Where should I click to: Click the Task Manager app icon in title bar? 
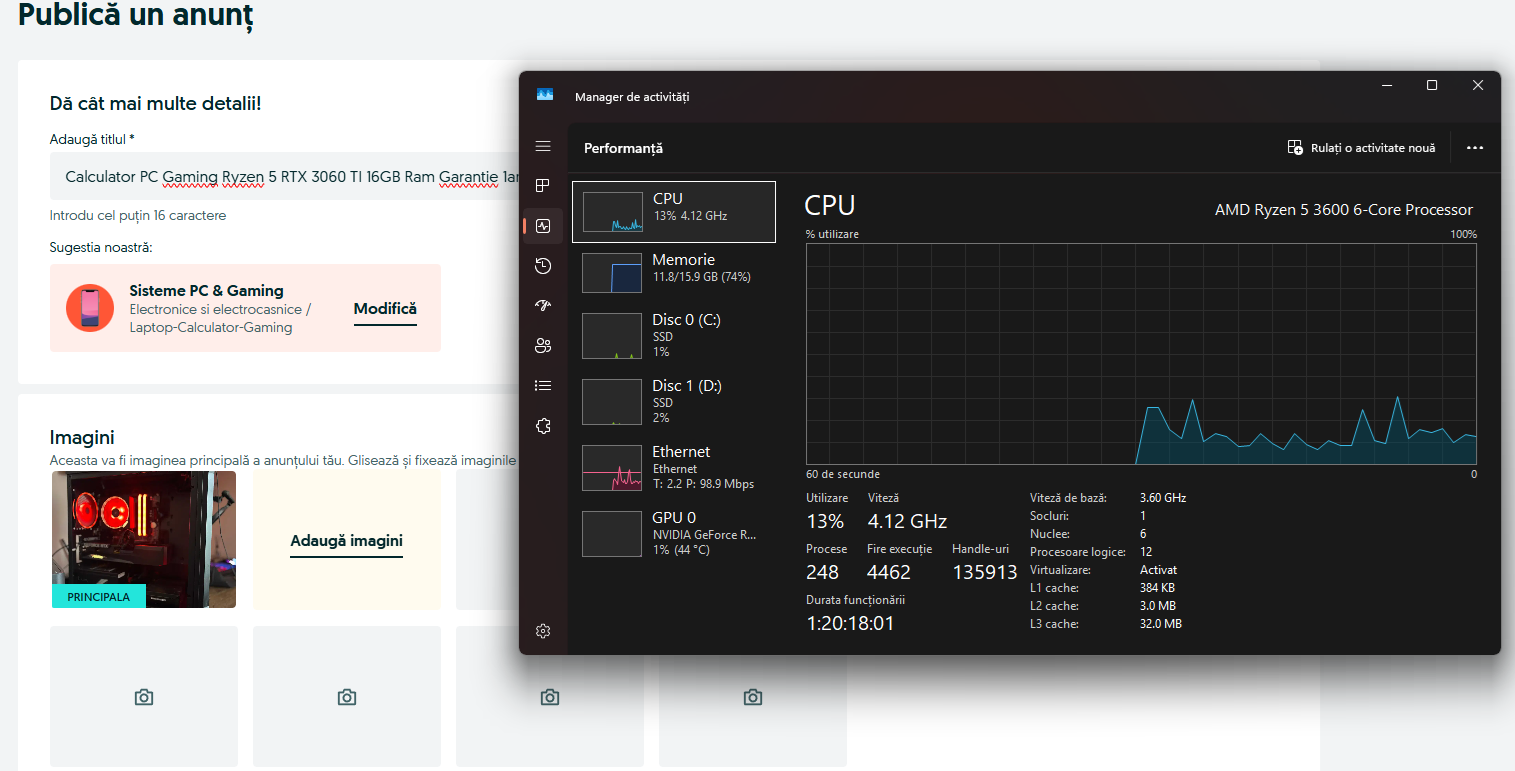coord(545,96)
